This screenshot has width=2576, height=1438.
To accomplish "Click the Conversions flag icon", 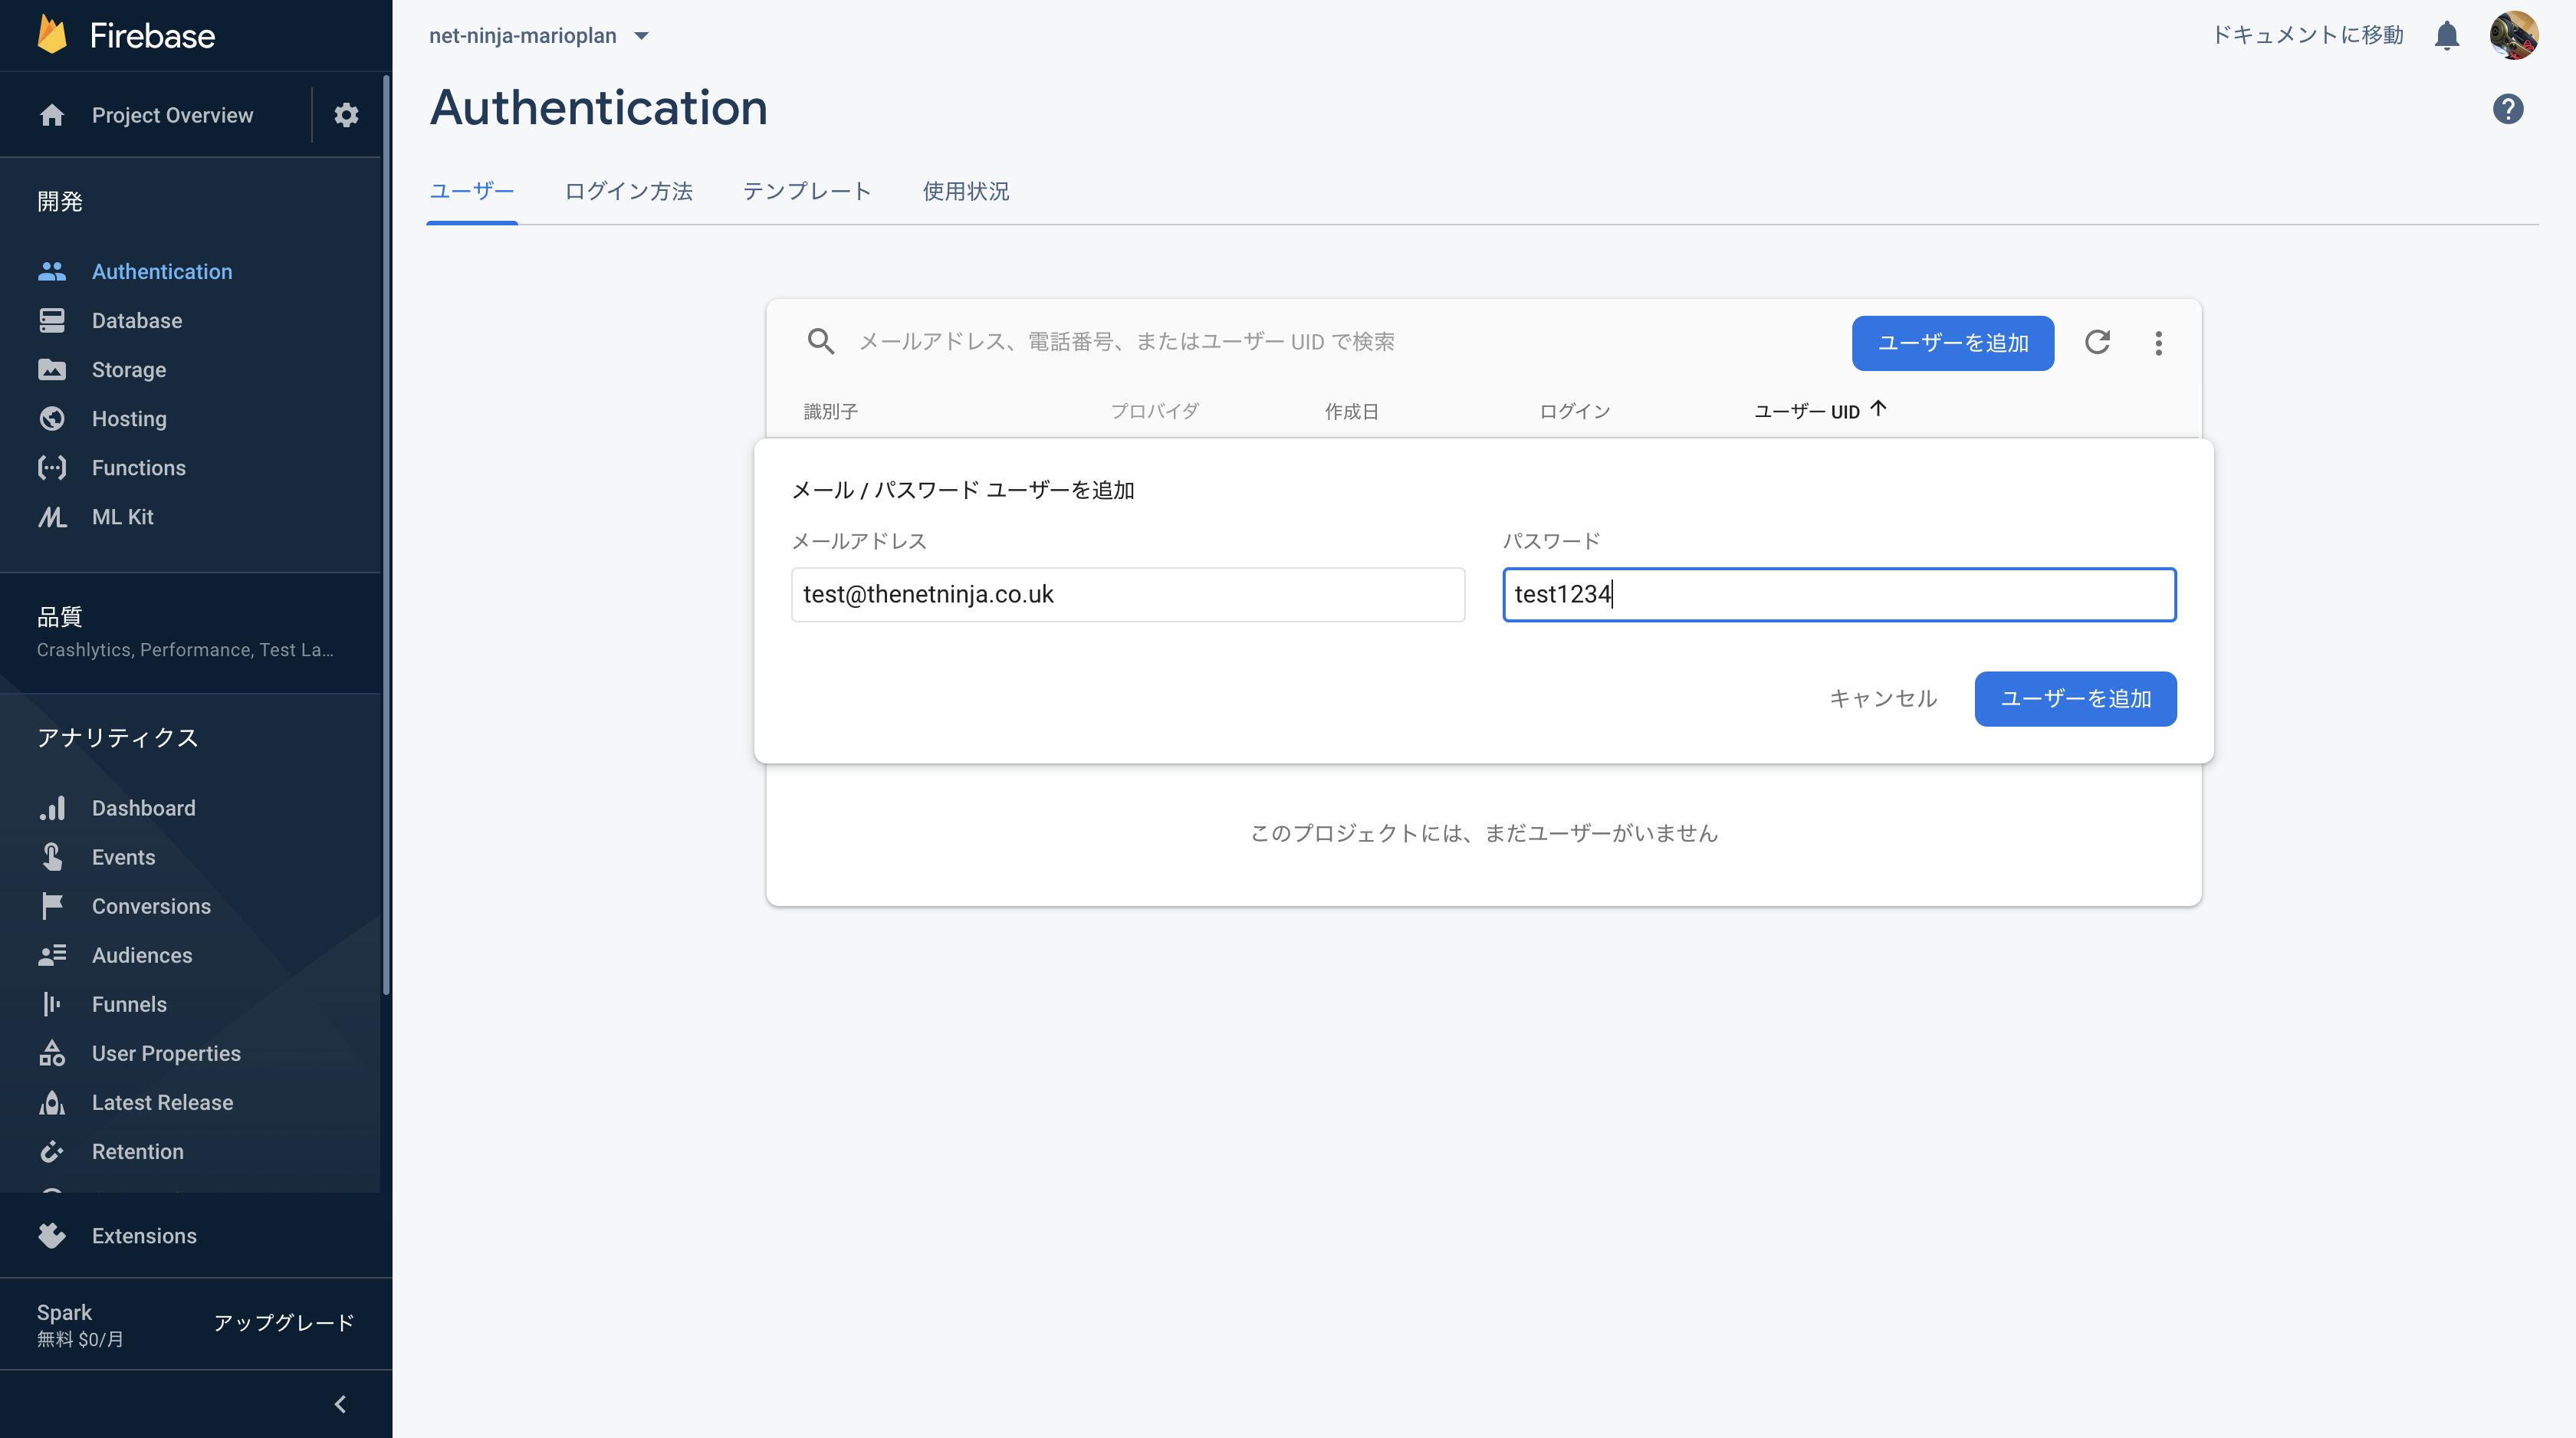I will [52, 905].
